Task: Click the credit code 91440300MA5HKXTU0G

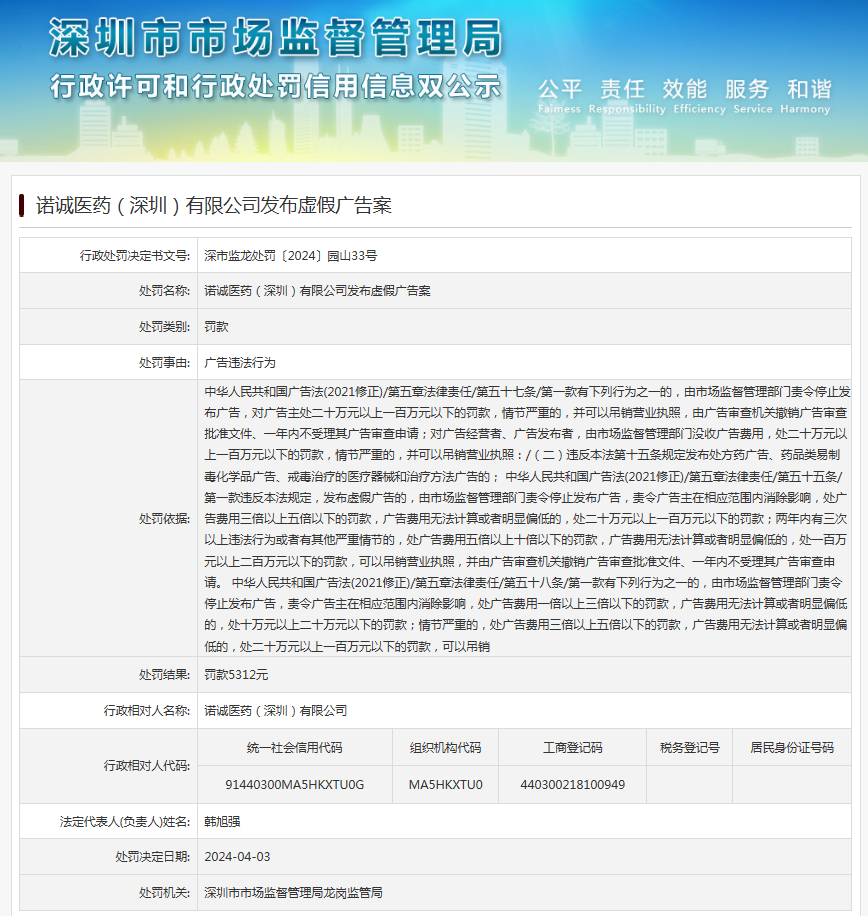Action: point(294,785)
